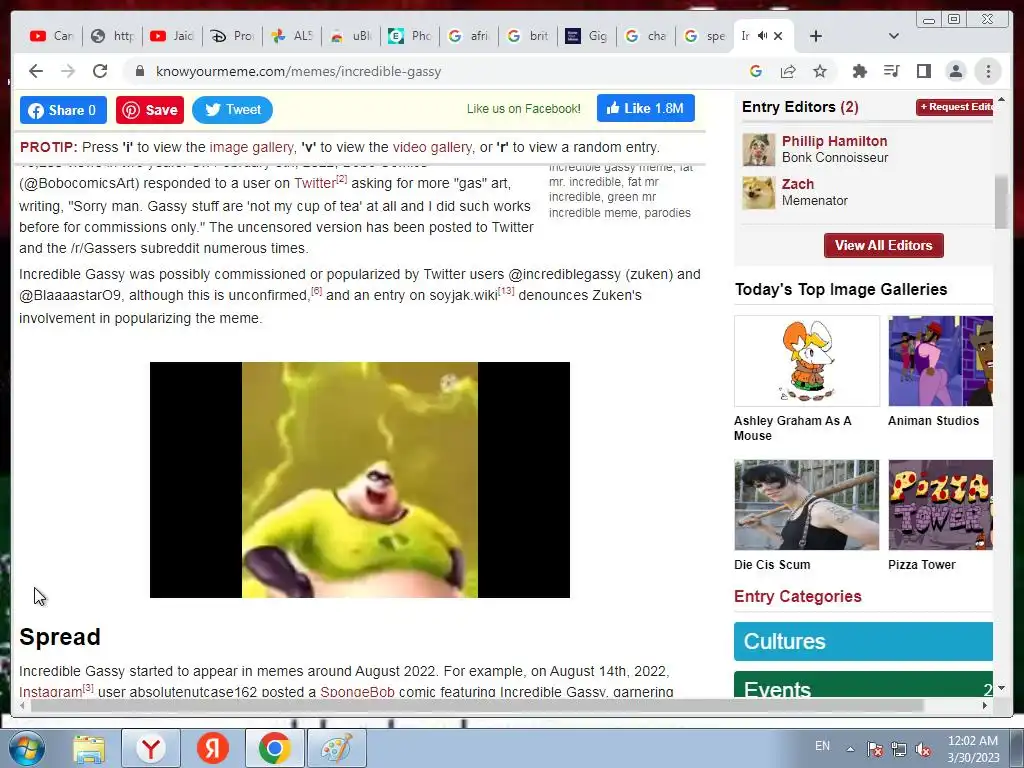Reload the current page

tap(100, 71)
